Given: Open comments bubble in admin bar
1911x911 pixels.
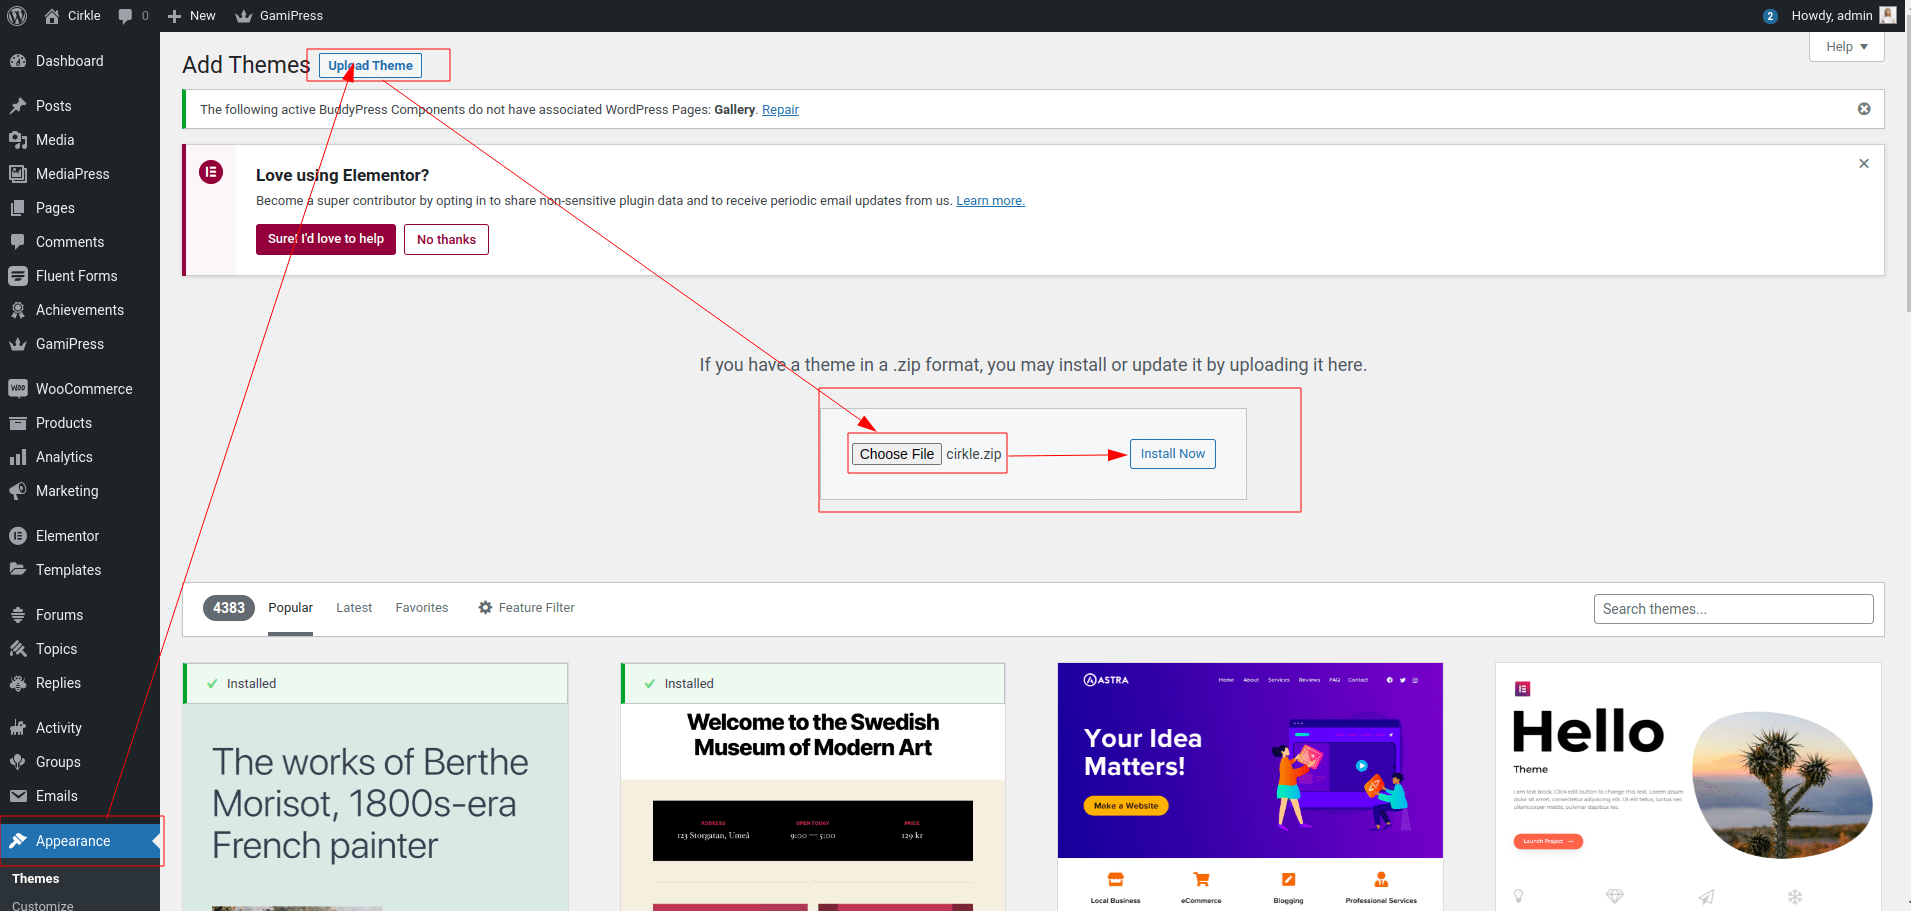Looking at the screenshot, I should click(x=125, y=16).
